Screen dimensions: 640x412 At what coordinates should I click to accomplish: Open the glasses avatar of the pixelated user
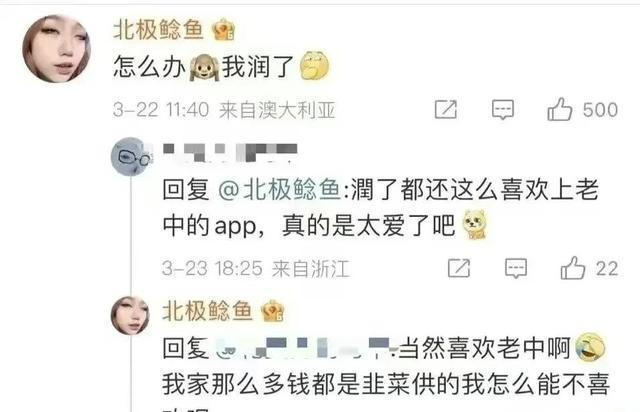131,157
